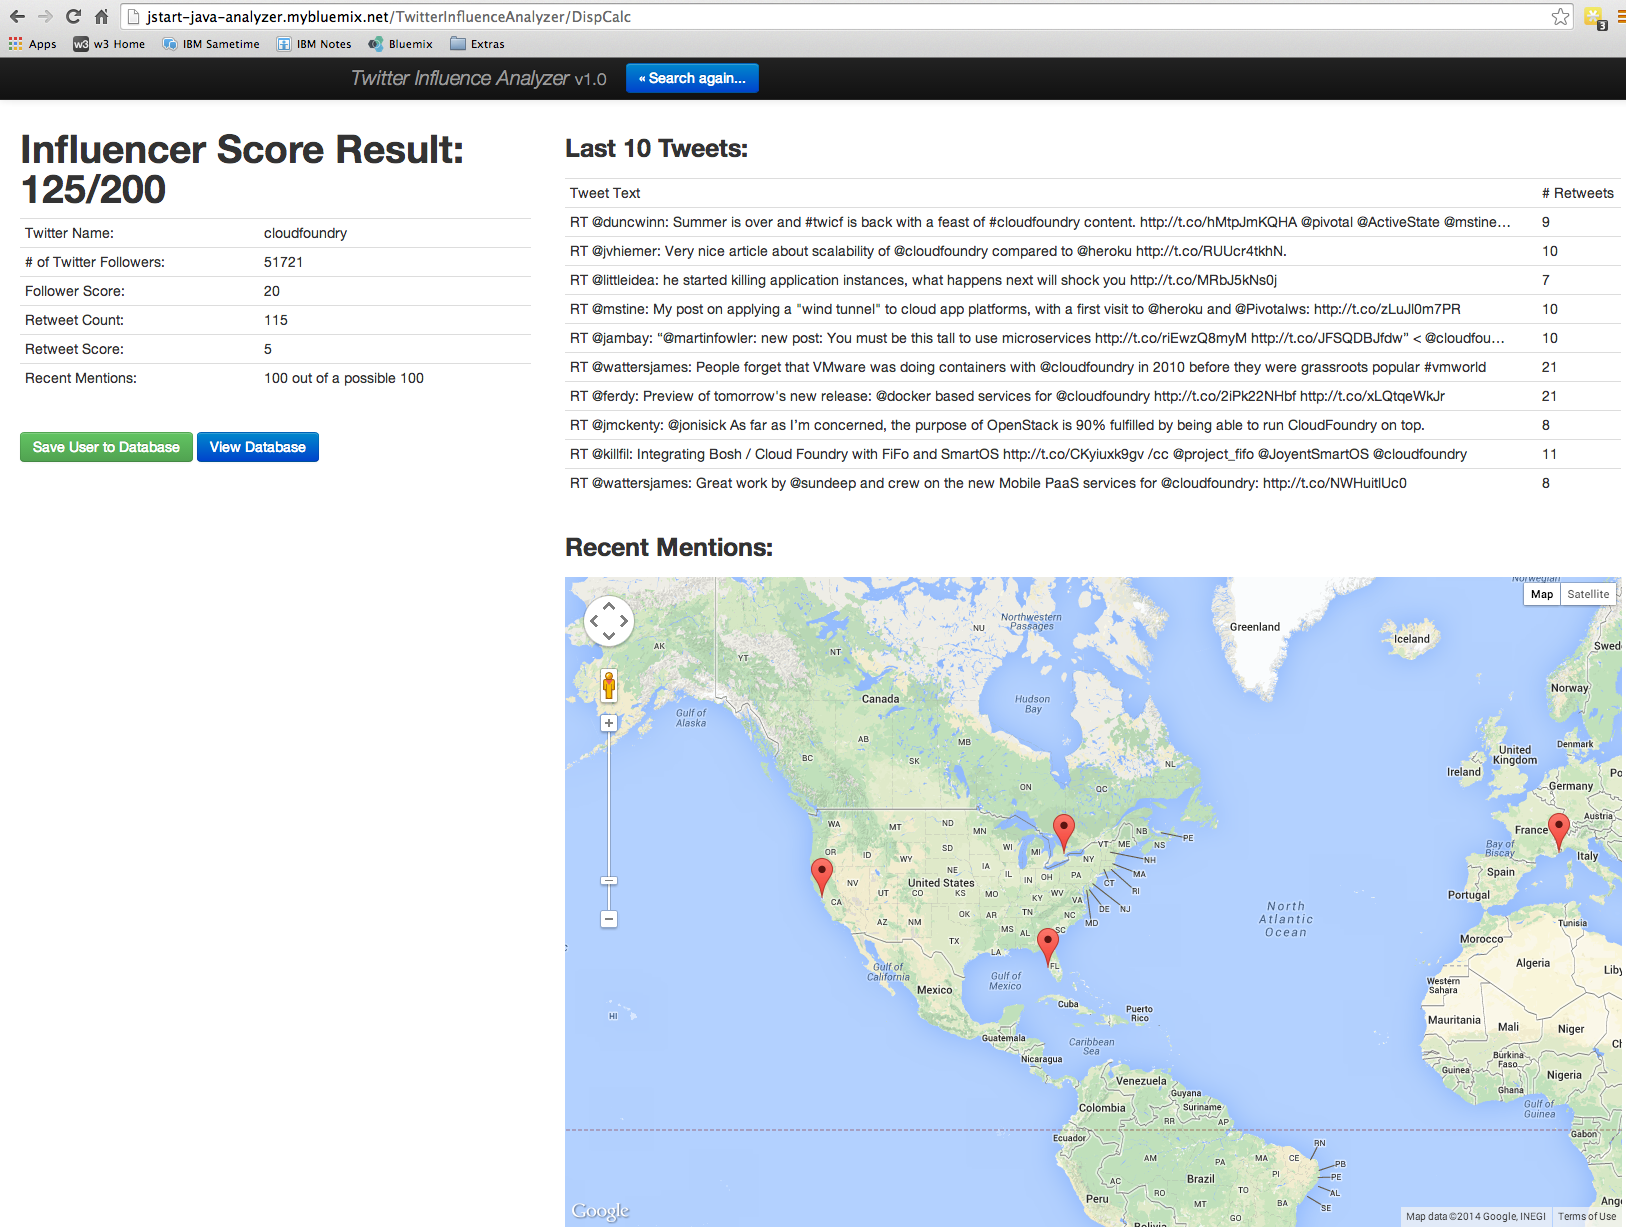Select tweet row starting RT @littleidea
This screenshot has width=1626, height=1230.
point(1092,280)
